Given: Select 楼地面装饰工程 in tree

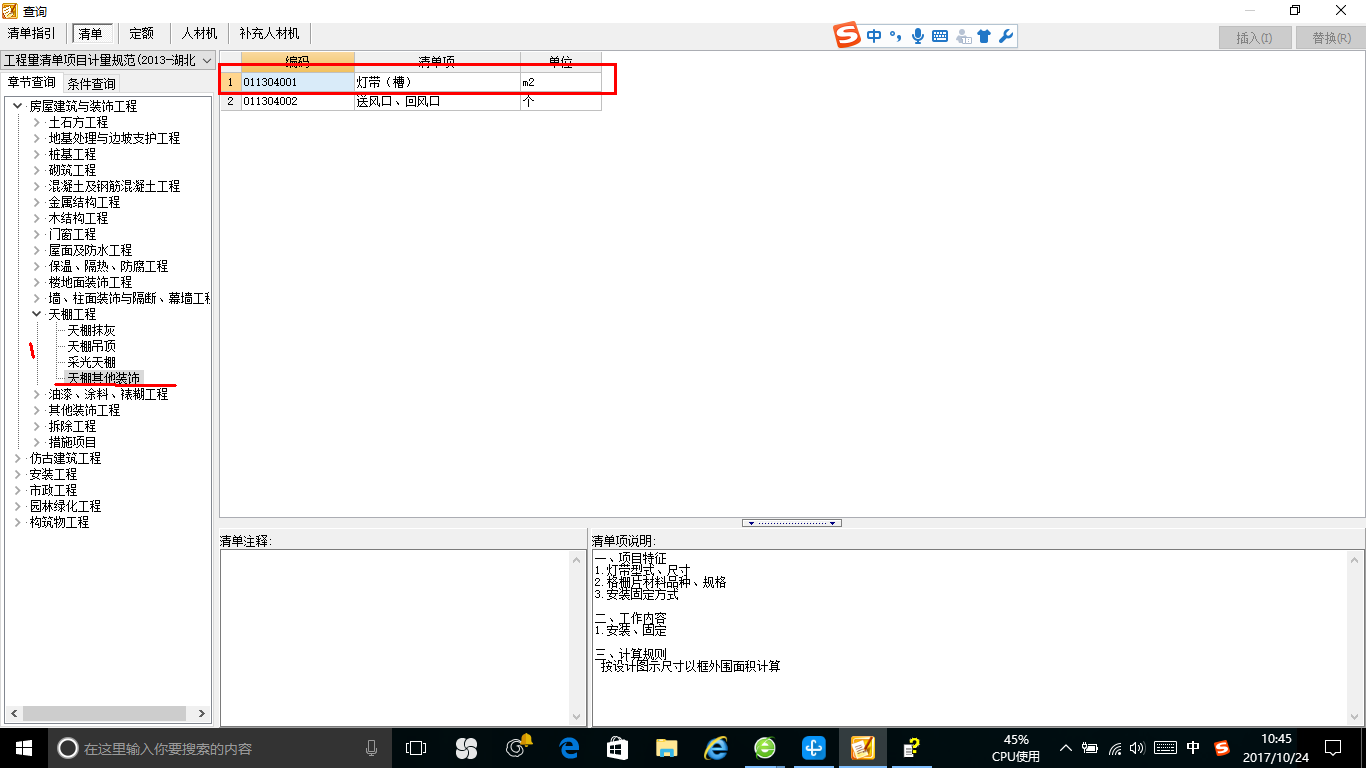Looking at the screenshot, I should pos(91,282).
